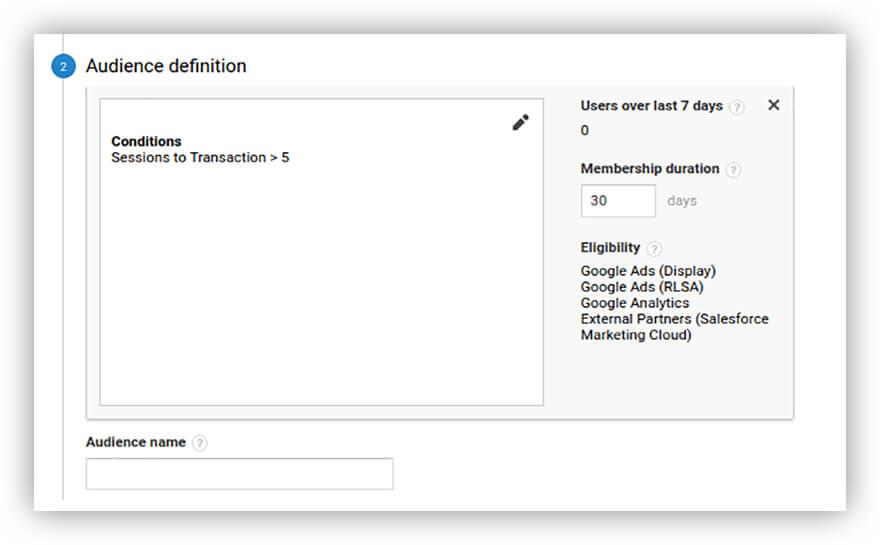Viewport: 880px width, 545px height.
Task: Select Google Analytics in Eligibility list
Action: tap(634, 303)
